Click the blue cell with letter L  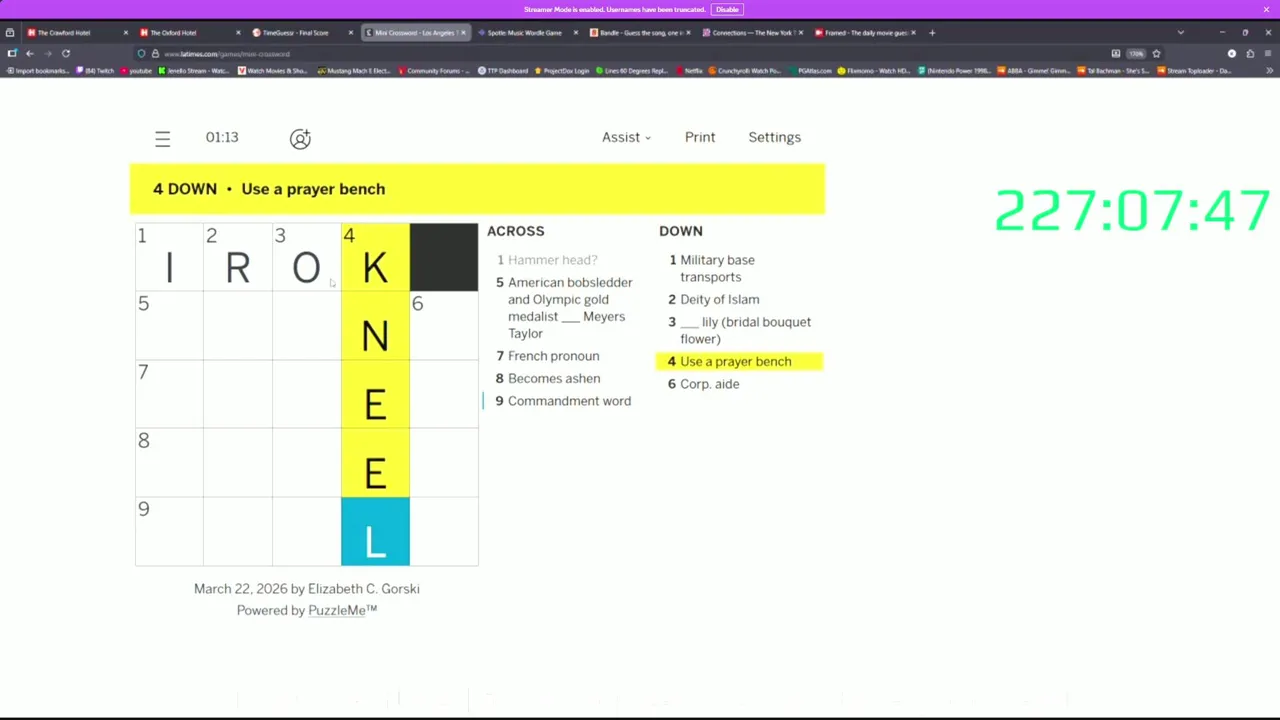point(375,532)
